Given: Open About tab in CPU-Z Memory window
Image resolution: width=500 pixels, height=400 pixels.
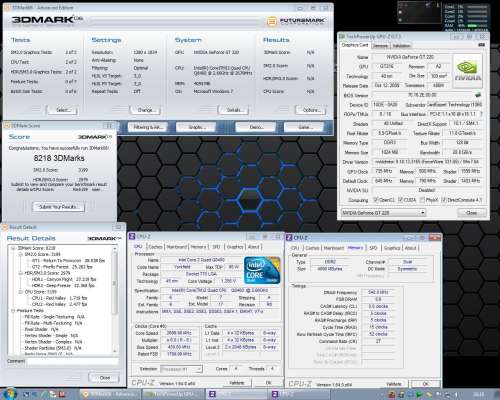Looking at the screenshot, I should click(x=410, y=248).
